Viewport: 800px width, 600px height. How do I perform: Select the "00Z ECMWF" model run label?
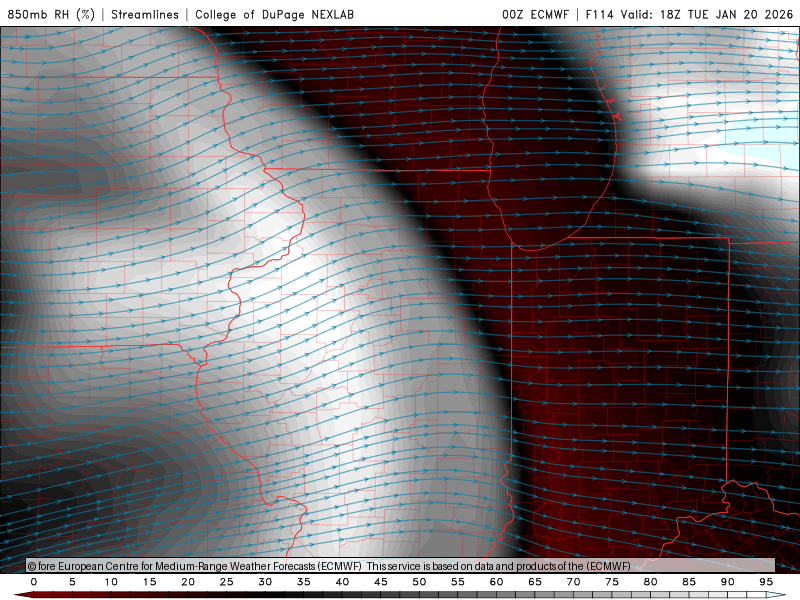coord(535,14)
